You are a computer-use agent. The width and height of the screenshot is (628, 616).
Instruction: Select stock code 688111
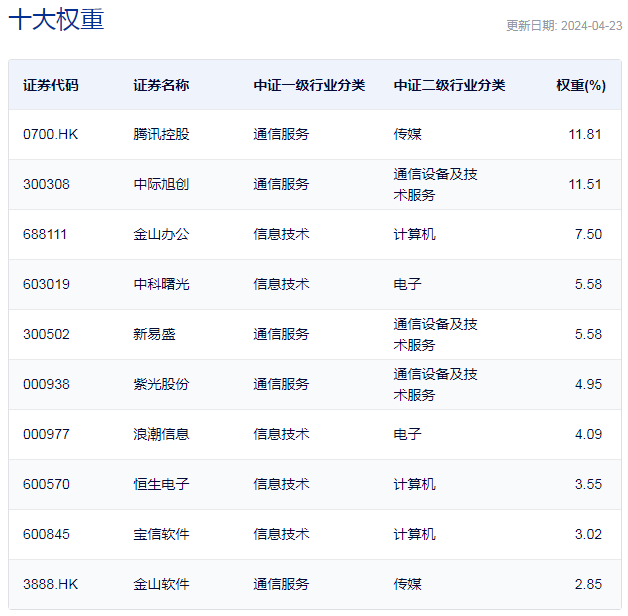45,234
